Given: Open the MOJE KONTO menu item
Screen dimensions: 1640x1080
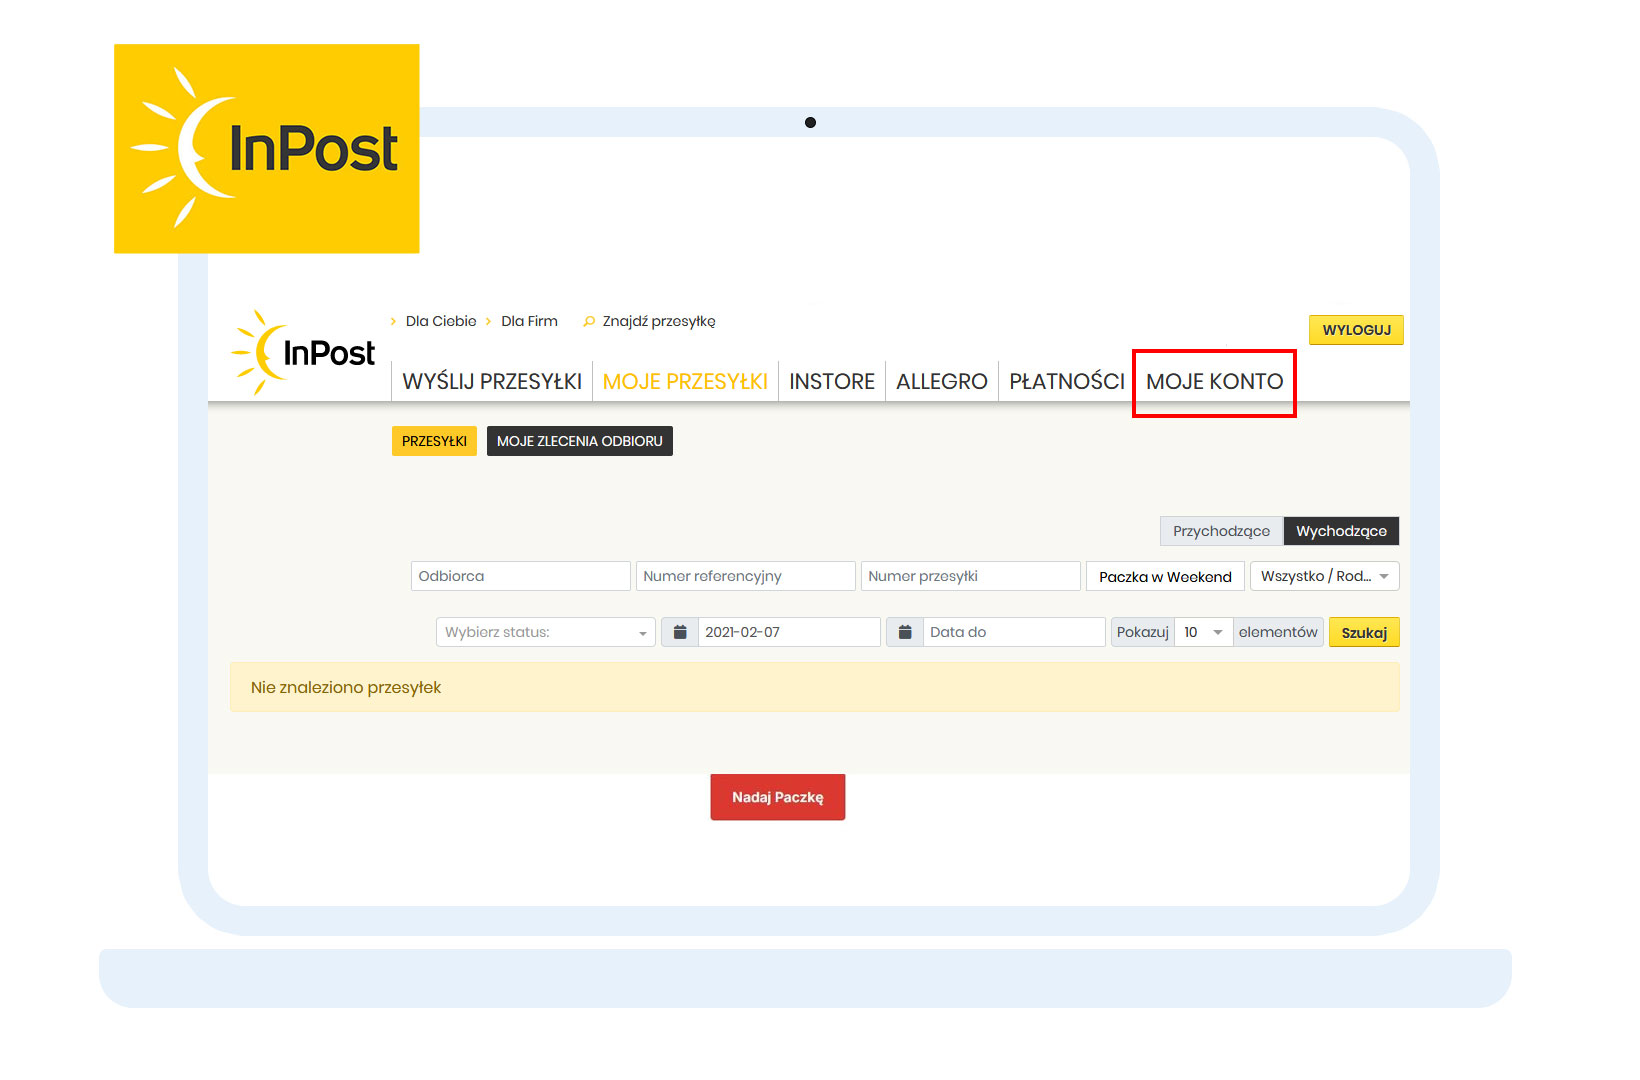Looking at the screenshot, I should click(1214, 381).
